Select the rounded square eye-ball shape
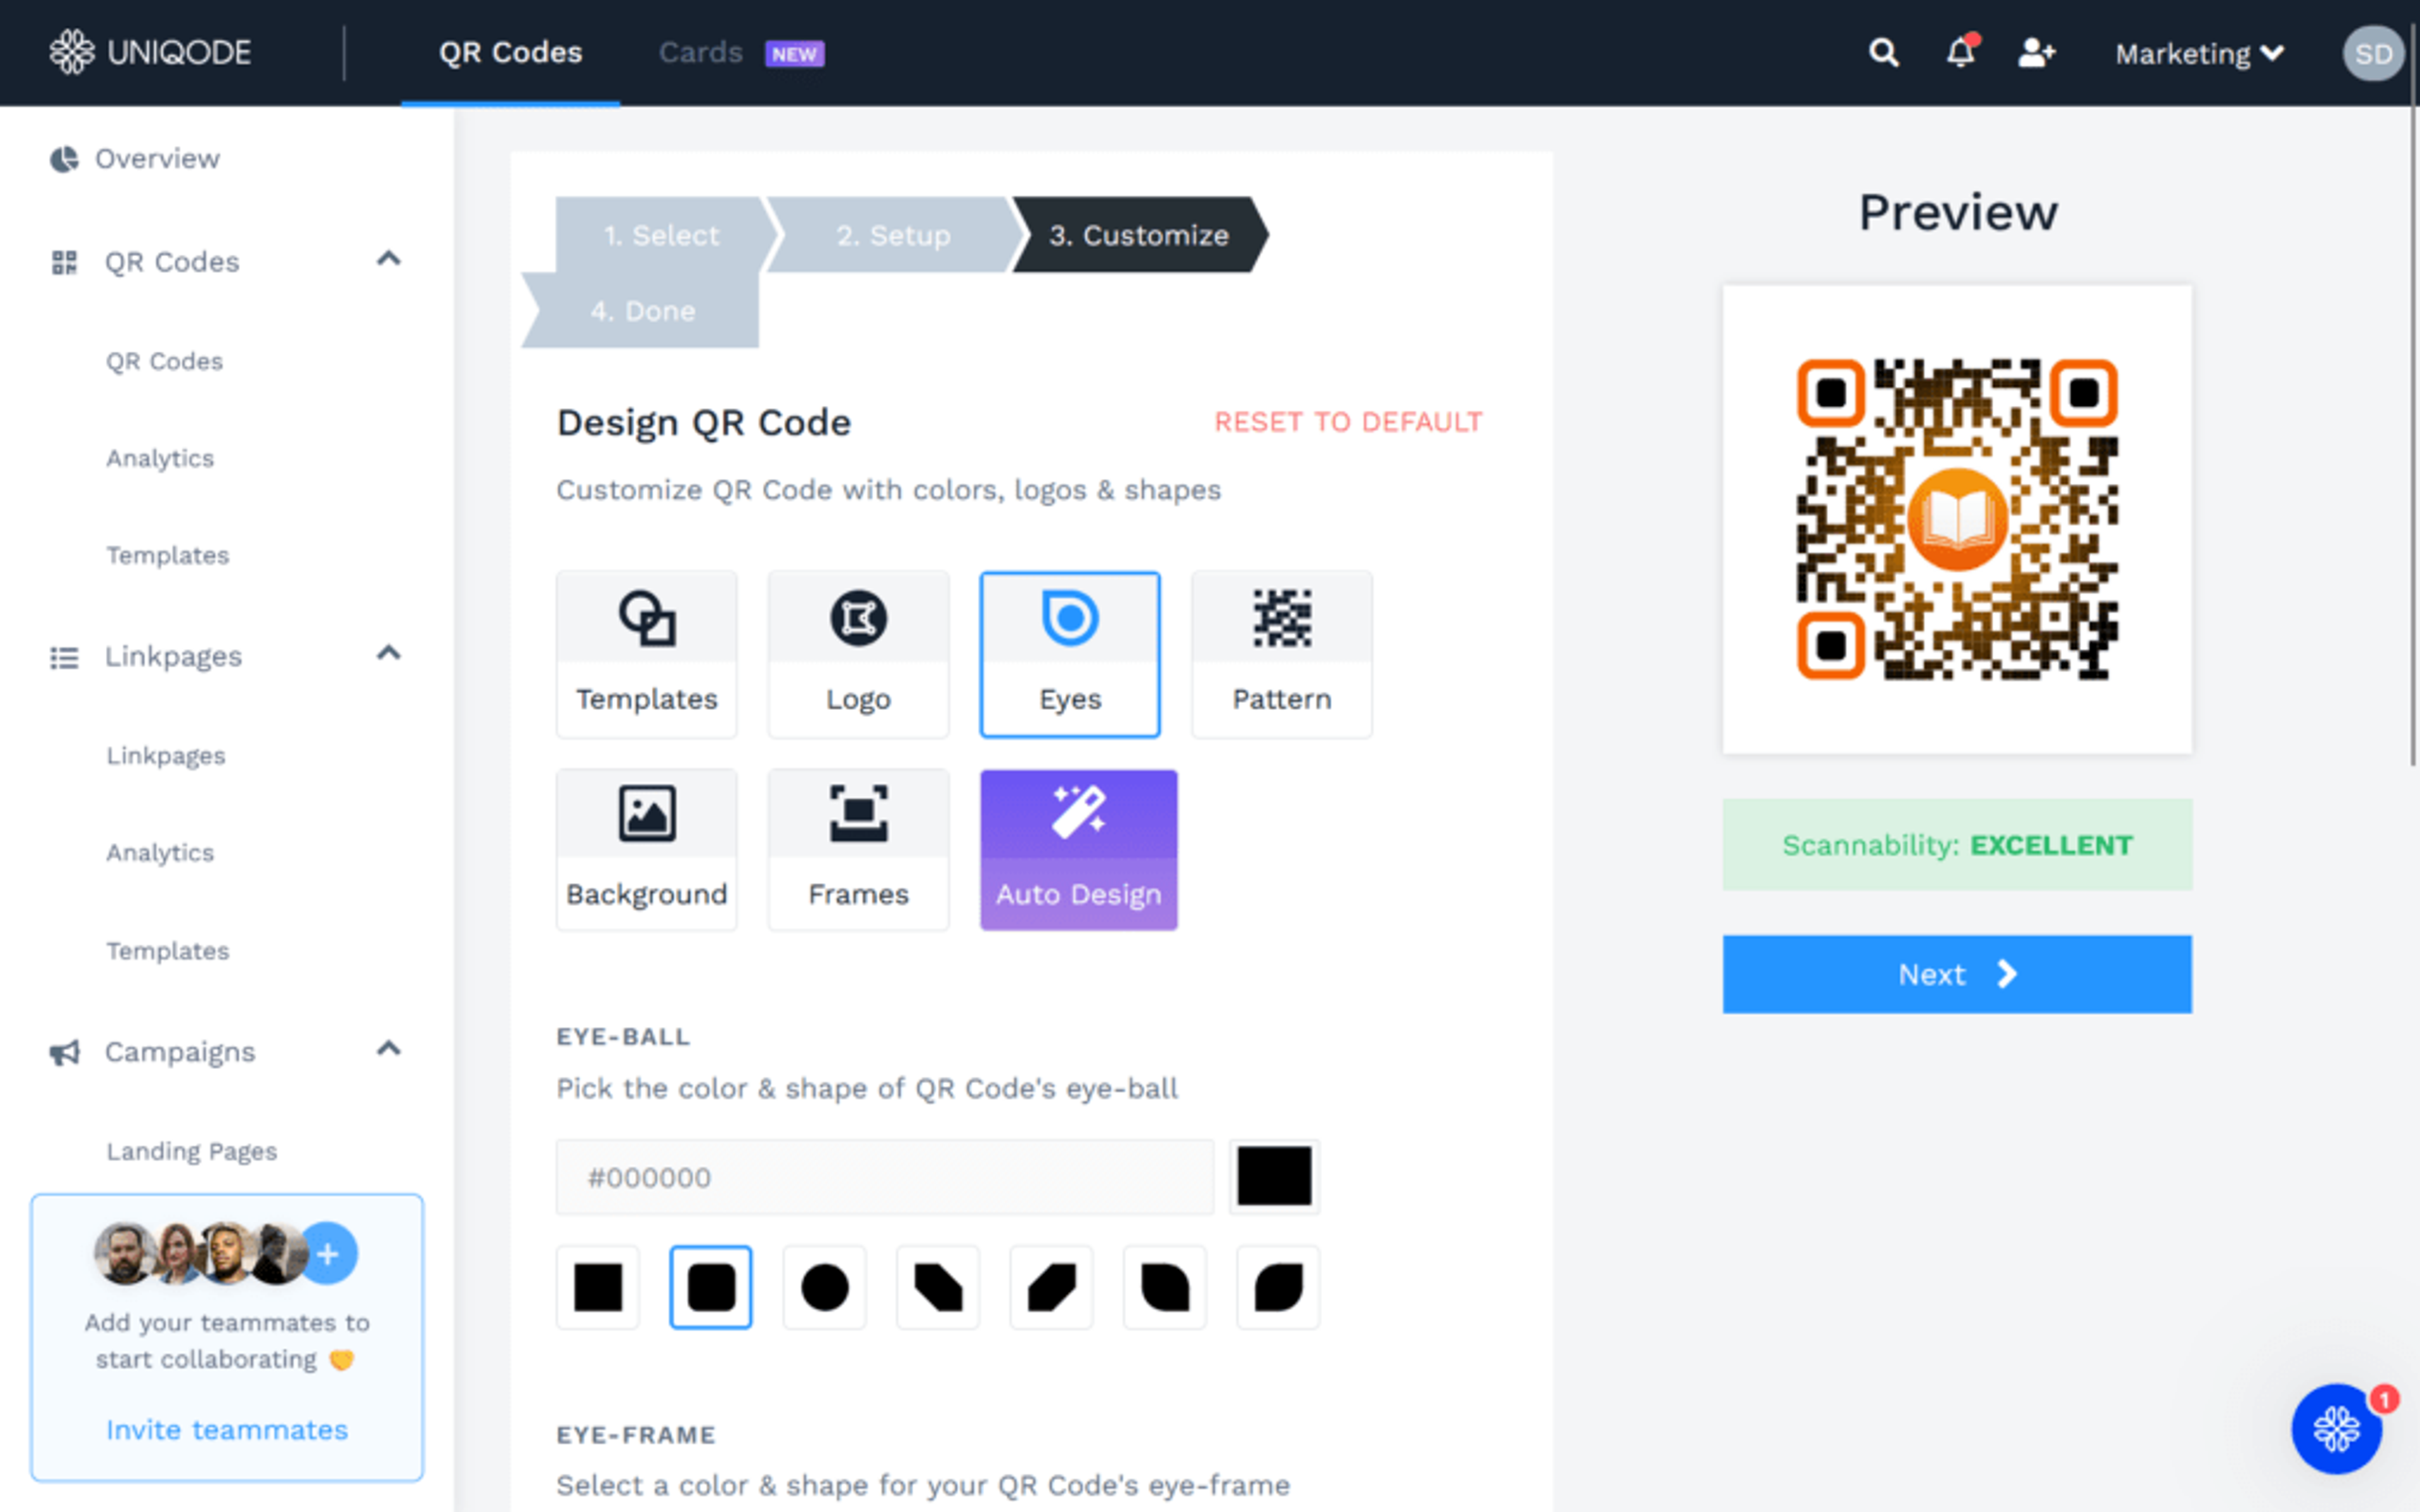 click(711, 1287)
